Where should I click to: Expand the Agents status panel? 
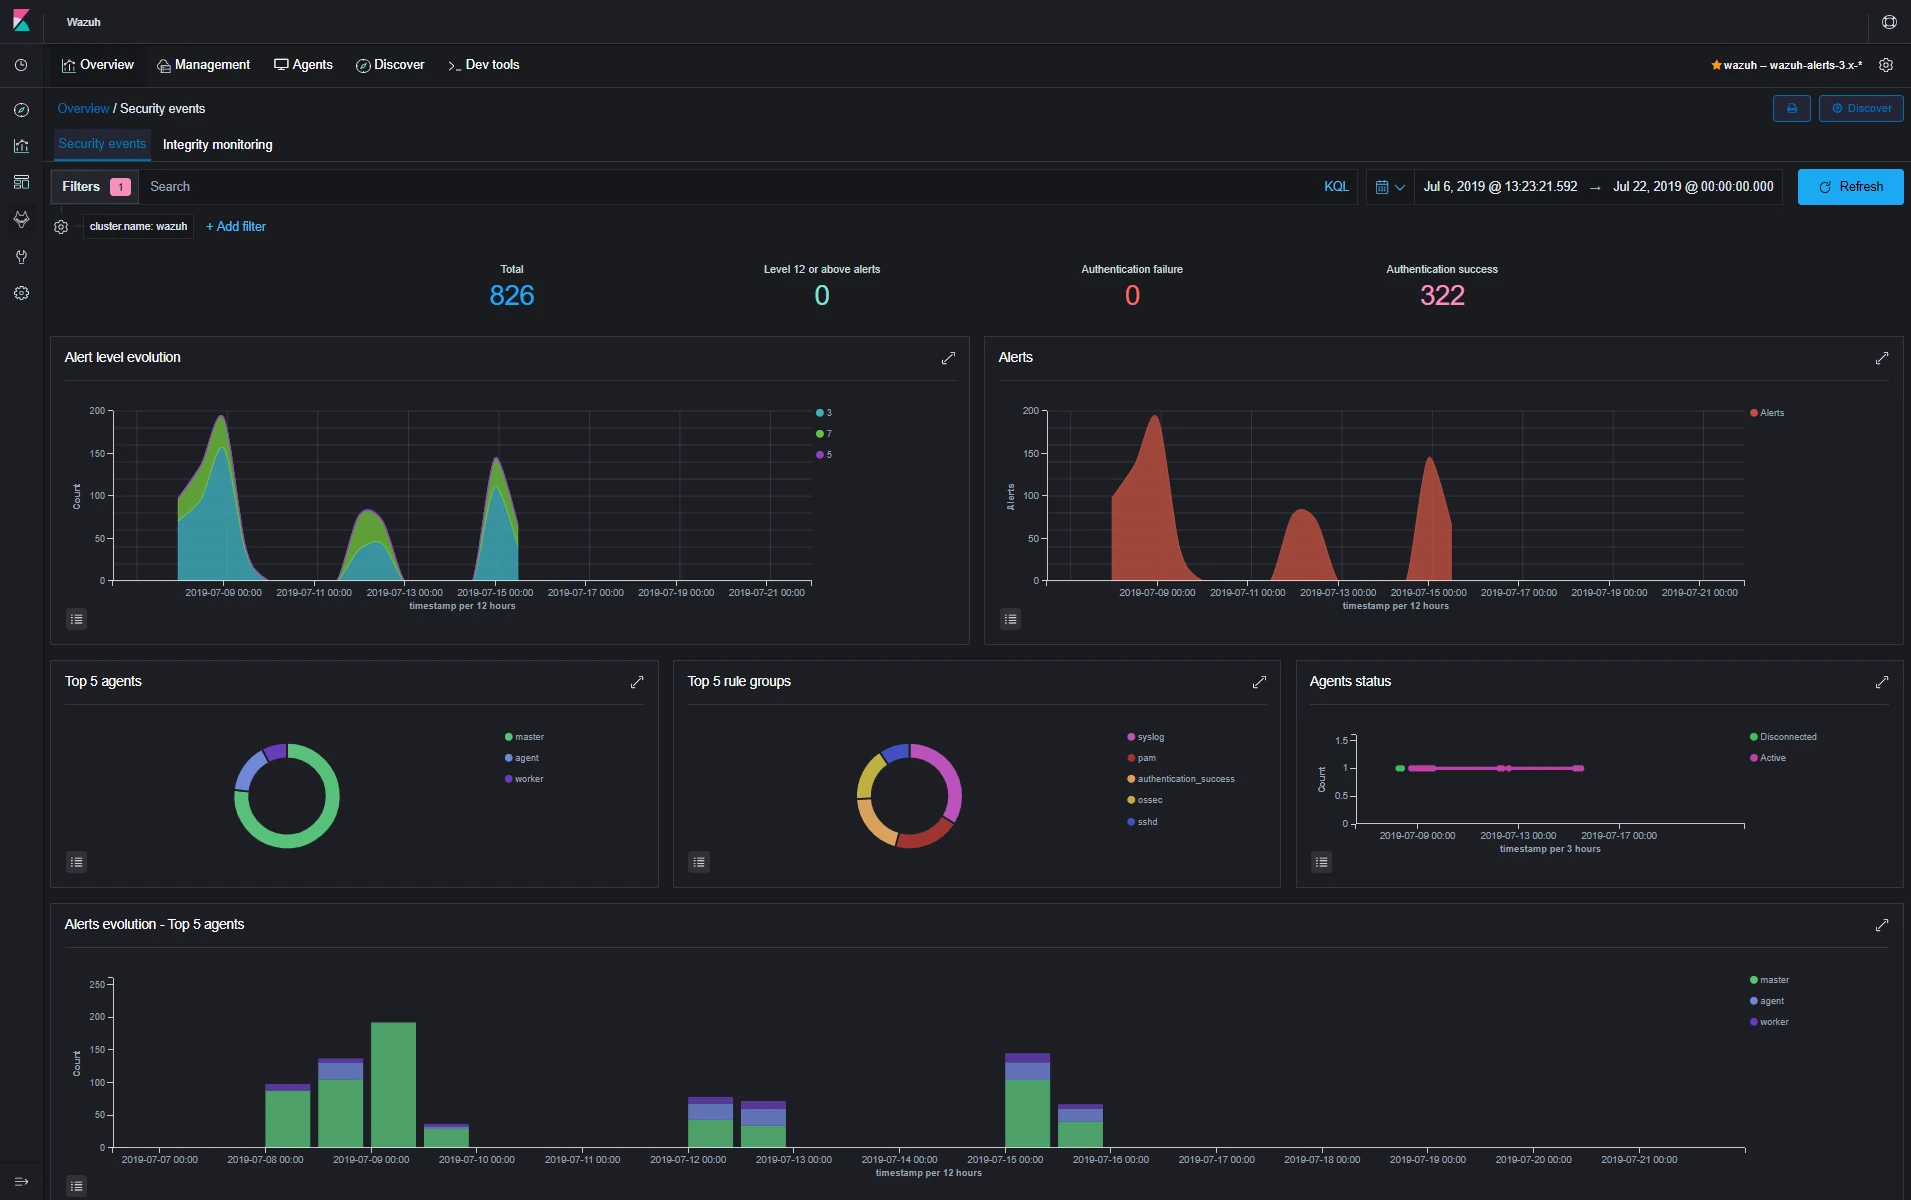(1881, 682)
